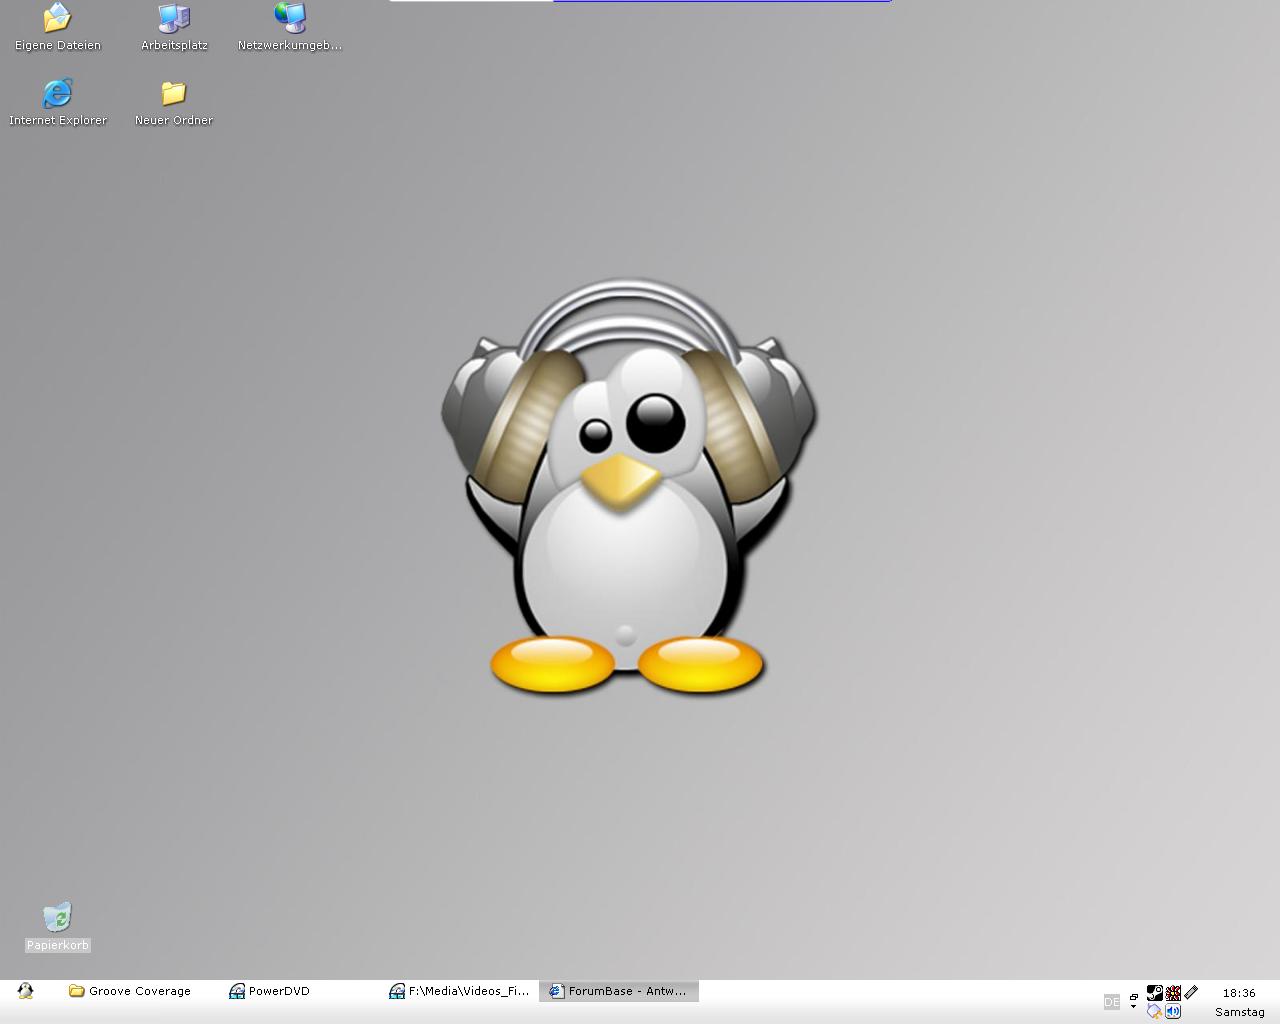This screenshot has height=1024, width=1280.
Task: Select the Neuer Ordner folder icon
Action: click(174, 103)
